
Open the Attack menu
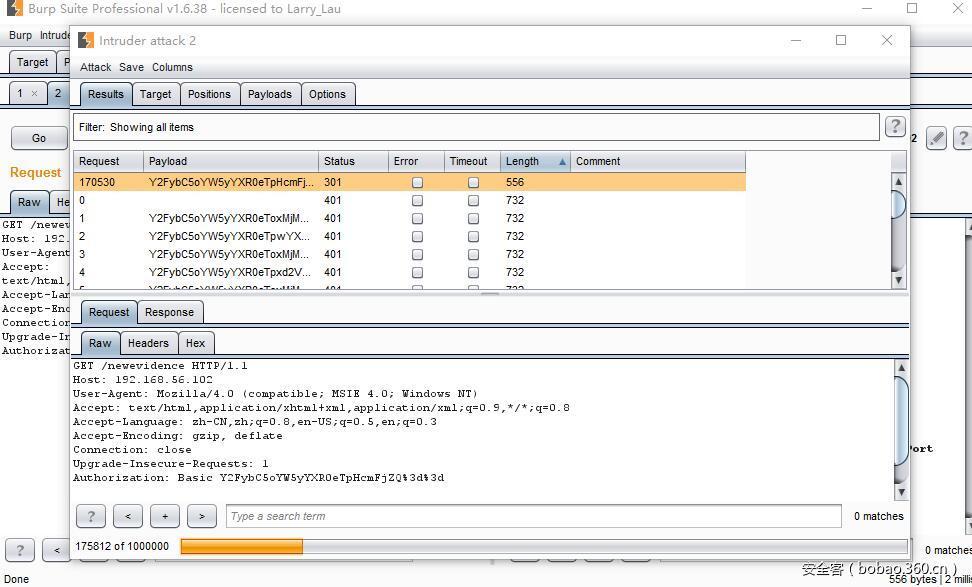96,67
